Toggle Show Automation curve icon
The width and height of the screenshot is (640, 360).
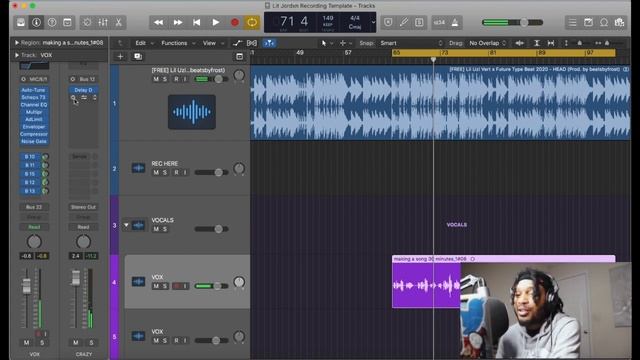237,43
